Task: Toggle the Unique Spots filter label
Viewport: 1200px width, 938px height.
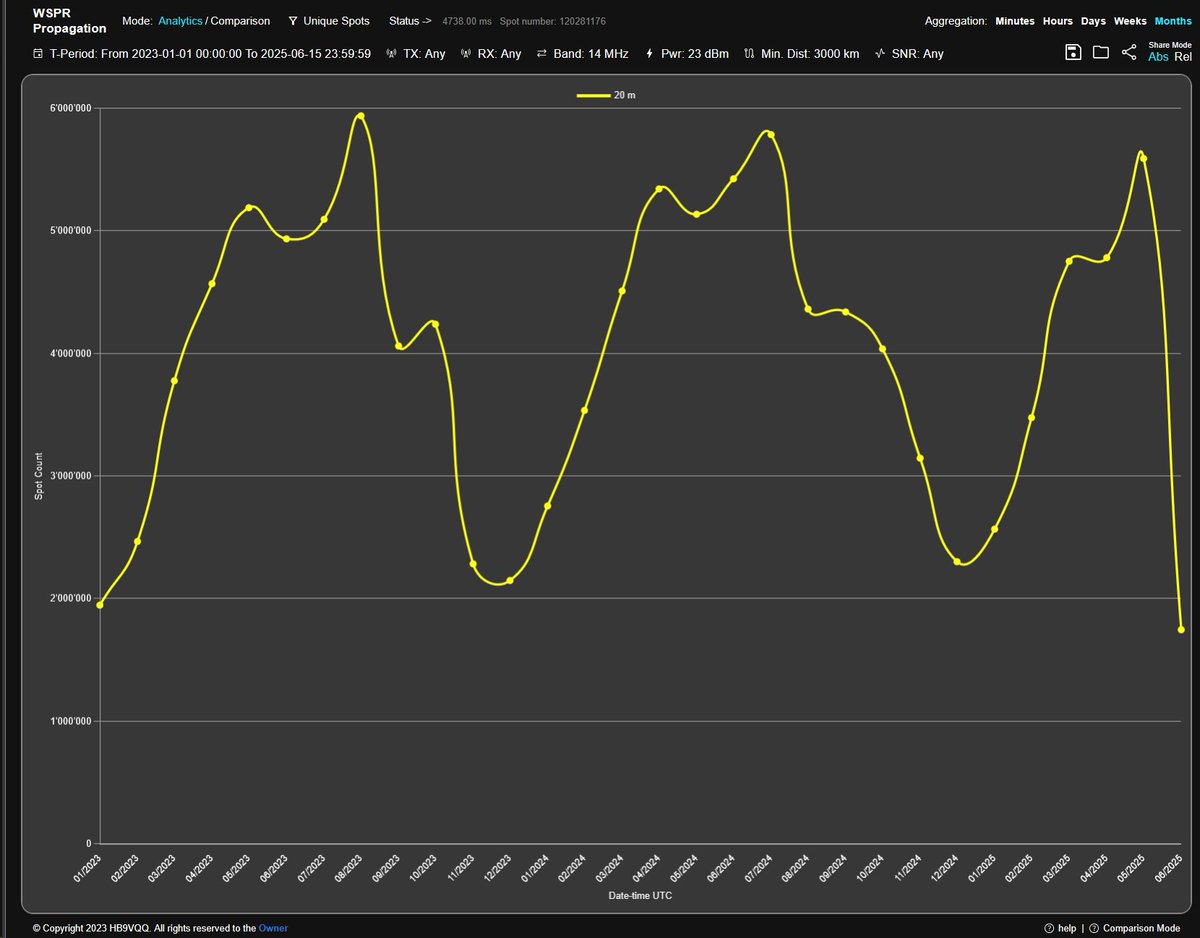Action: 336,21
